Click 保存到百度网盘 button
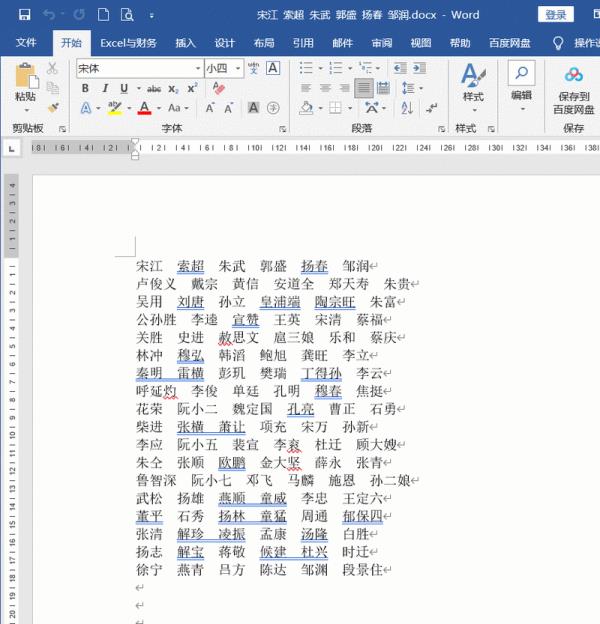The image size is (600, 624). click(573, 91)
